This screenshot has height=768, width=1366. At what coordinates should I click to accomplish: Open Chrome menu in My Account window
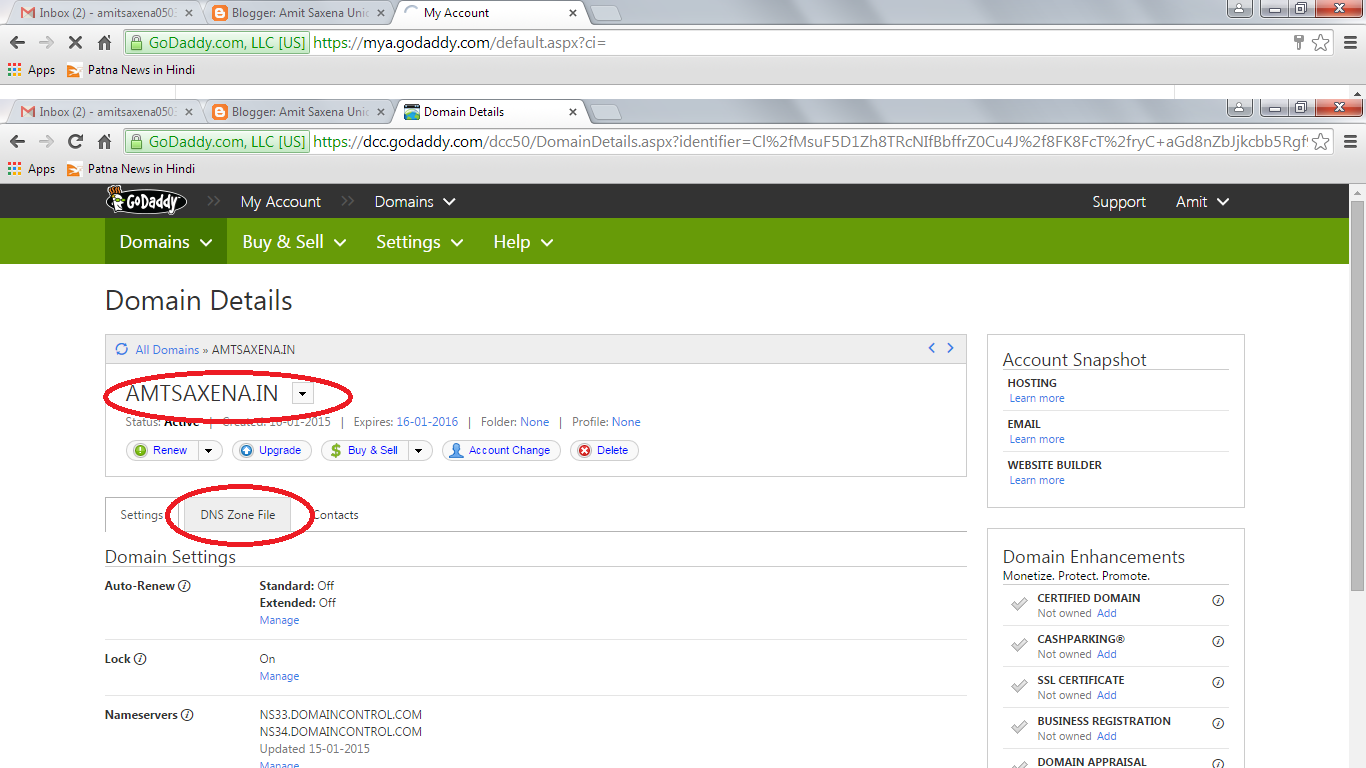[x=1350, y=42]
